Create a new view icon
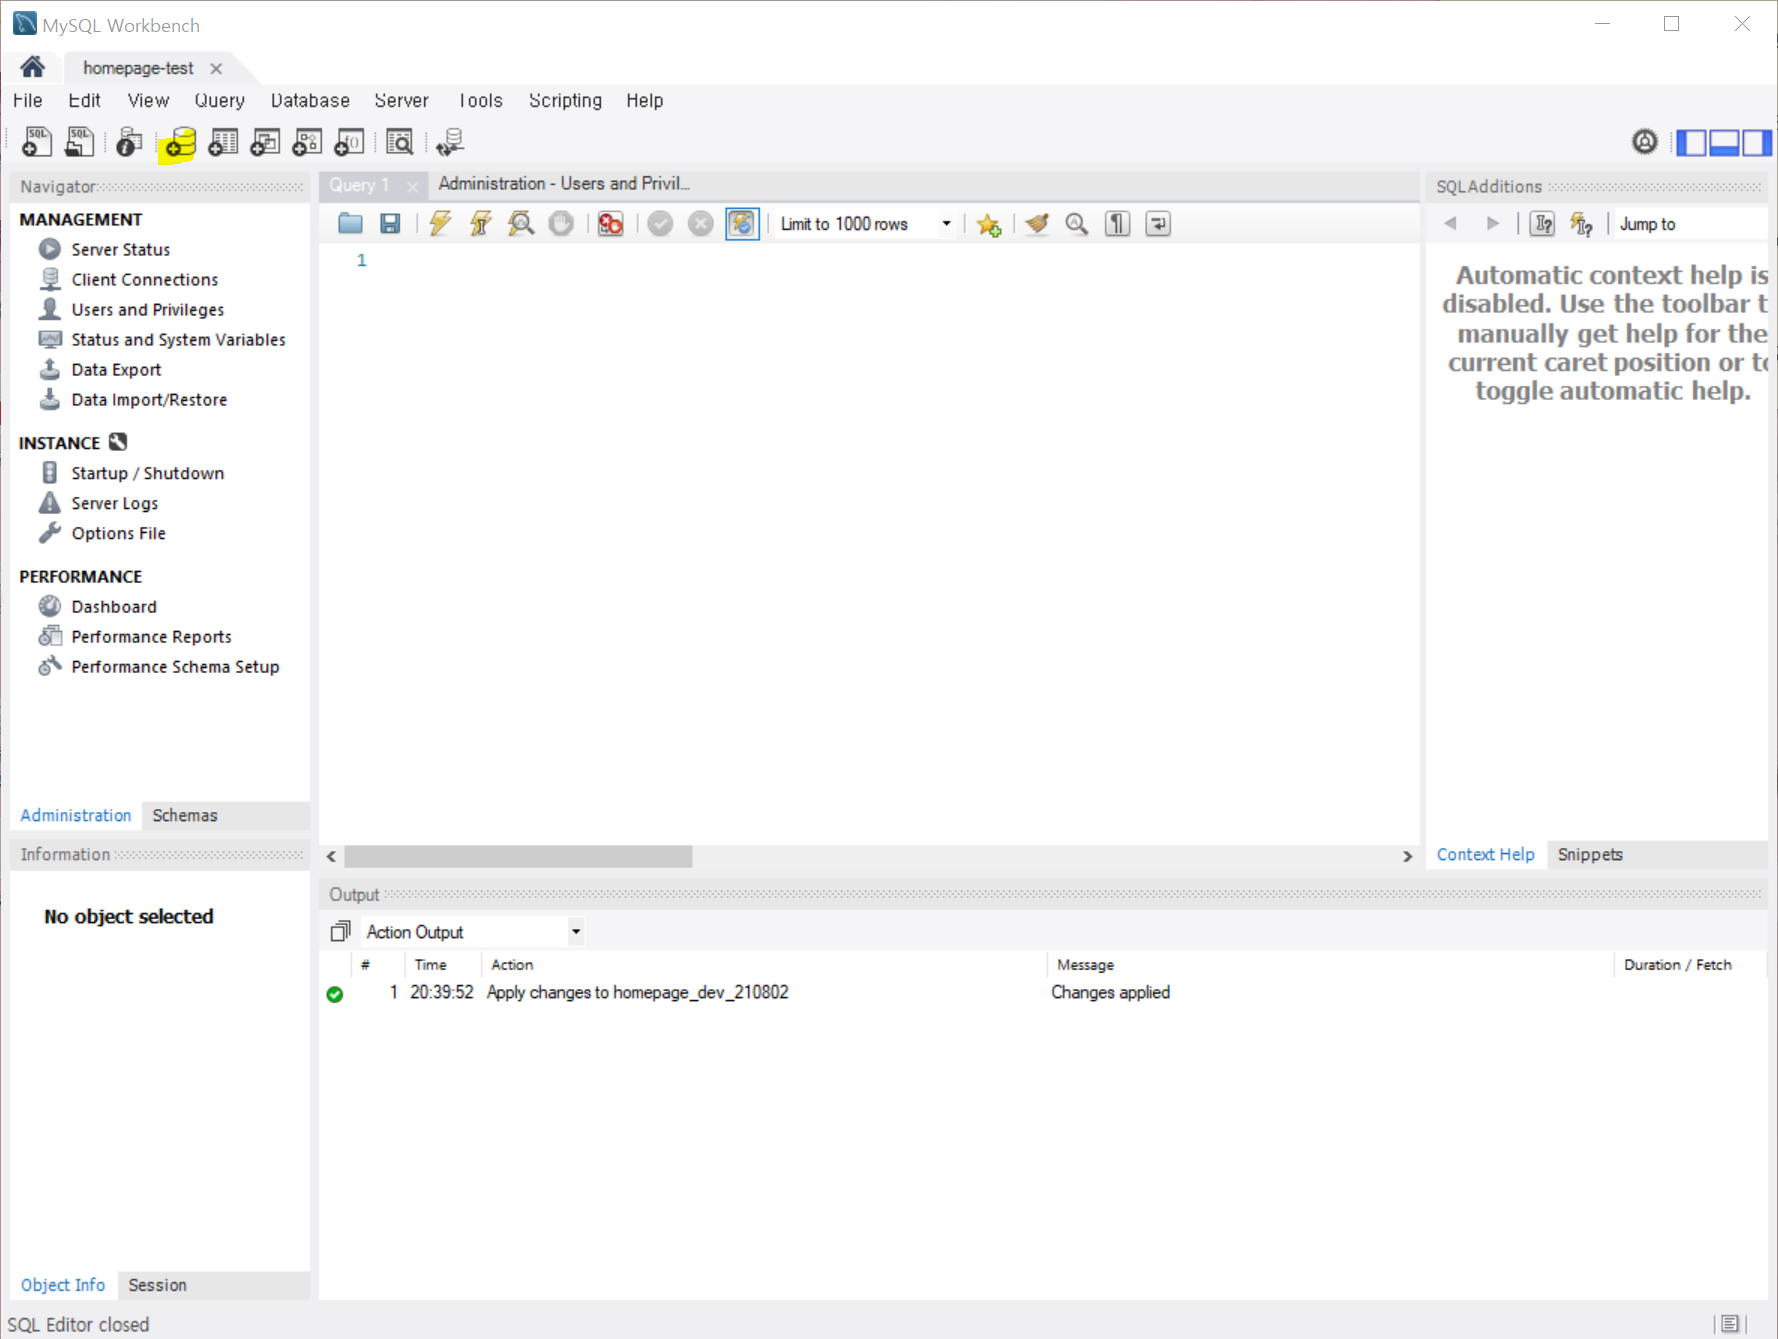1778x1339 pixels. coord(265,142)
